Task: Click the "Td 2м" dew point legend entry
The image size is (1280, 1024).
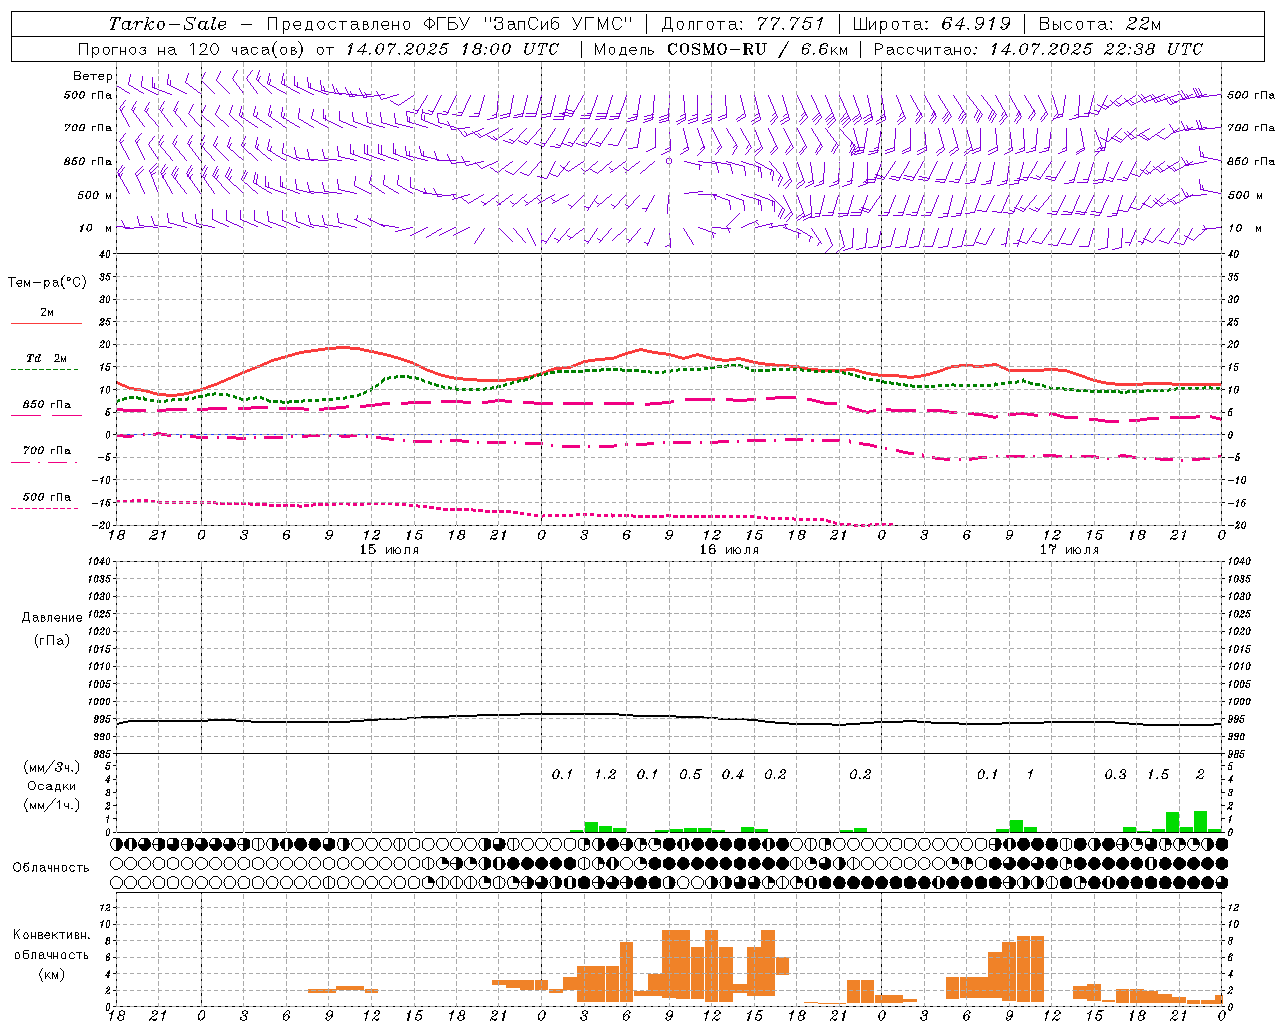Action: [x=46, y=358]
